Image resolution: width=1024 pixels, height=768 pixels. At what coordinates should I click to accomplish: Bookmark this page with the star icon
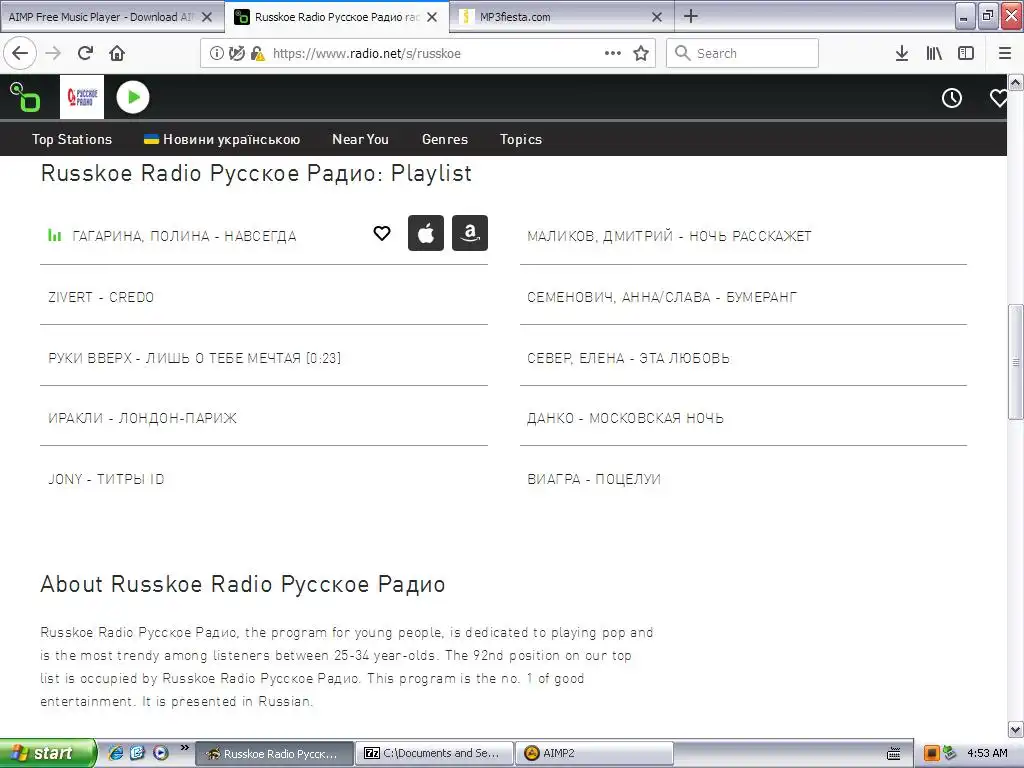point(641,54)
